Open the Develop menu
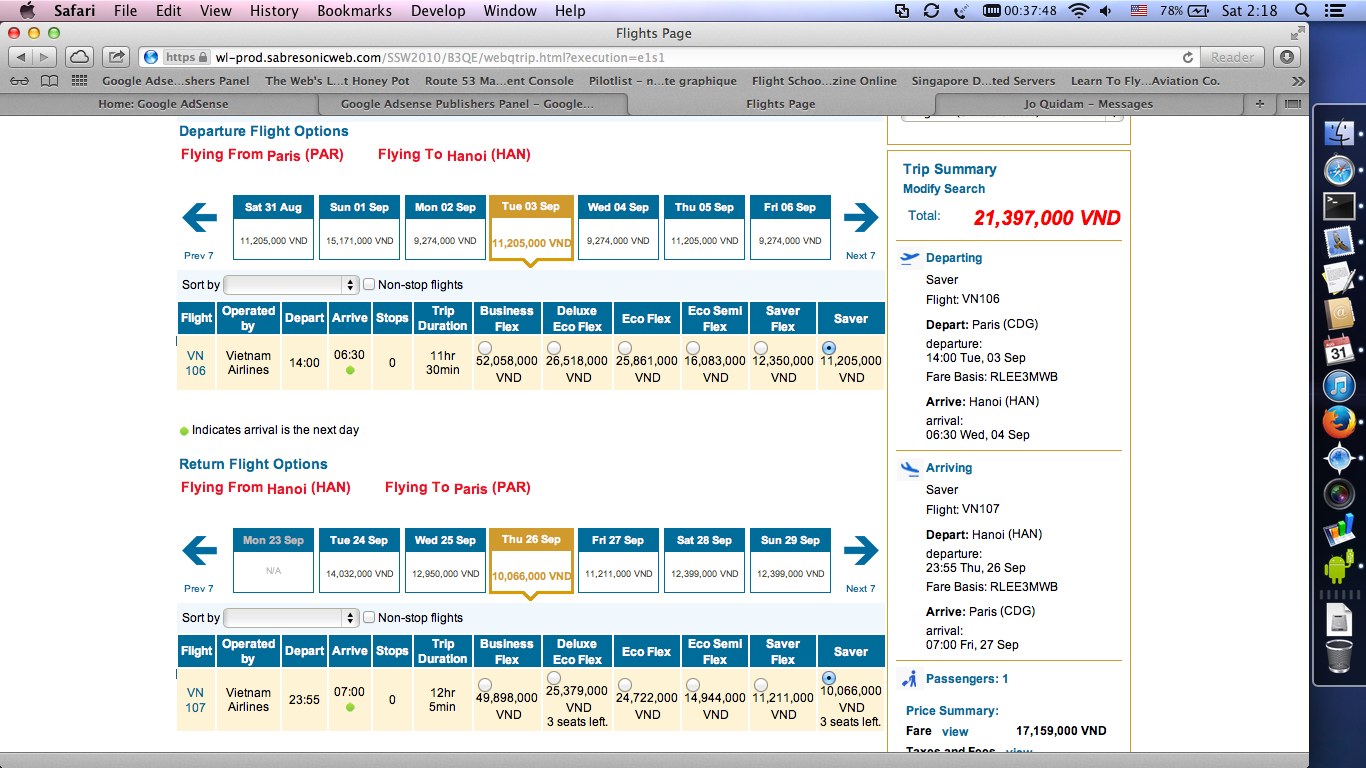Screen dimensions: 1366x768 pyautogui.click(x=438, y=11)
